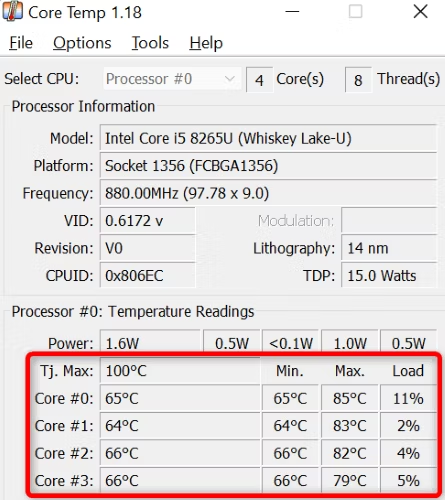Image resolution: width=445 pixels, height=500 pixels.
Task: Click Core #0 max temperature 85°C
Action: click(x=350, y=398)
